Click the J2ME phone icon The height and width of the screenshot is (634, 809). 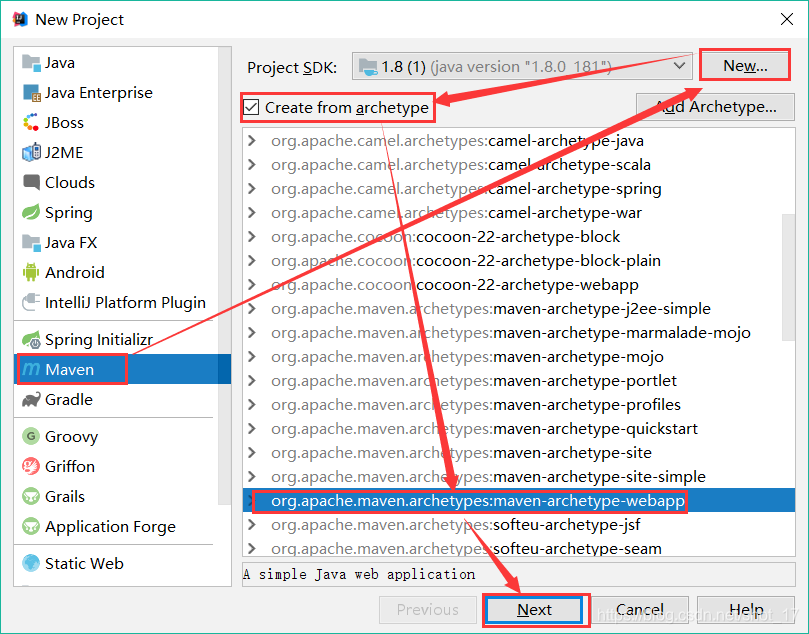(x=31, y=153)
